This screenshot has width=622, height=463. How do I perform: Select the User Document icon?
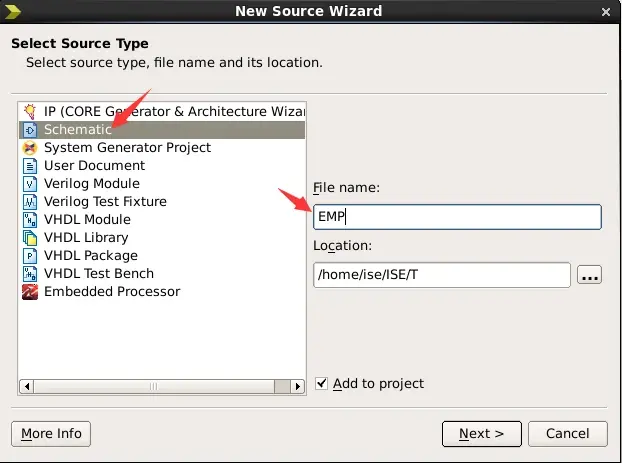point(30,166)
